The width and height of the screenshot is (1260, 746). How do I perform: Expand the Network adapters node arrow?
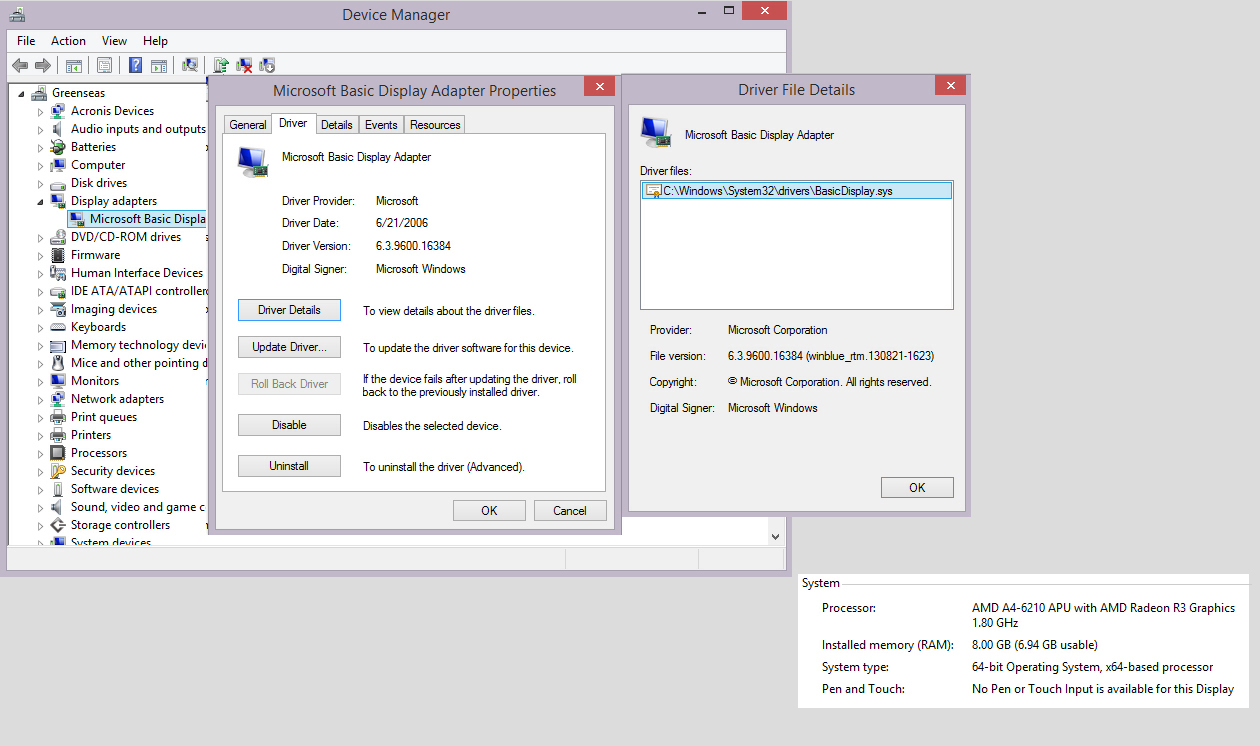coord(41,399)
